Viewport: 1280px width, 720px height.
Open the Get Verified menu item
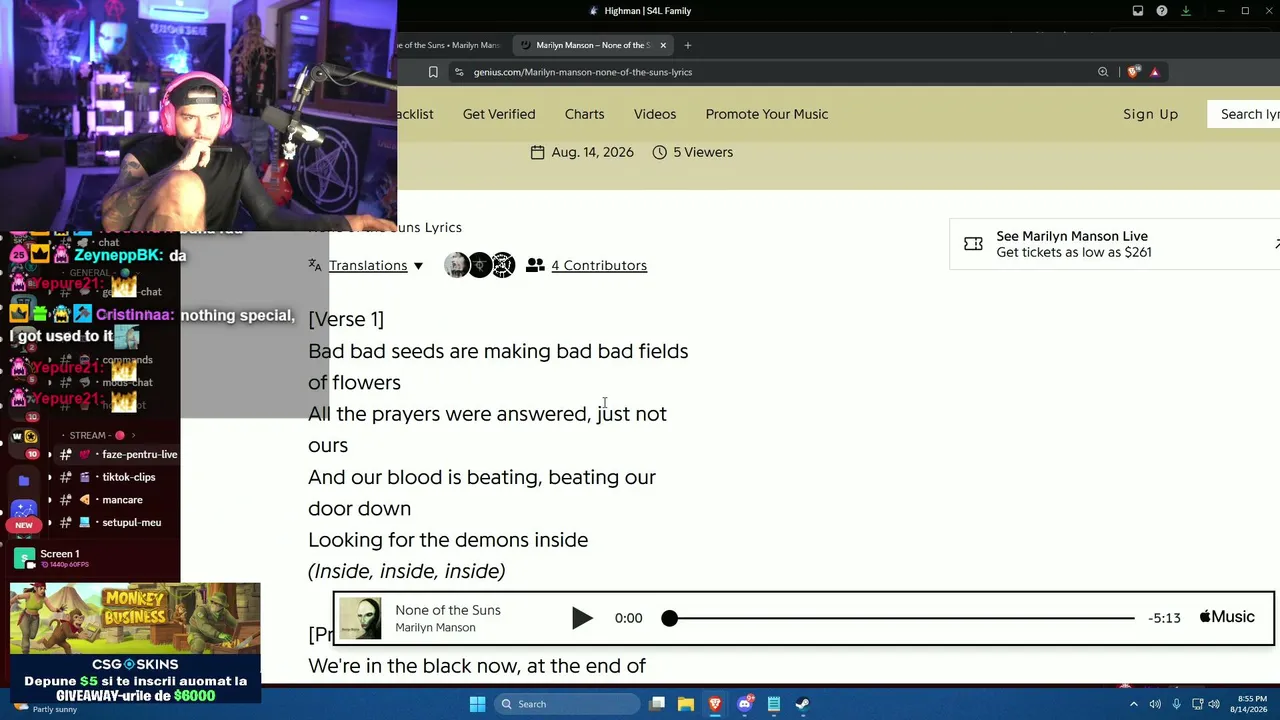[499, 114]
